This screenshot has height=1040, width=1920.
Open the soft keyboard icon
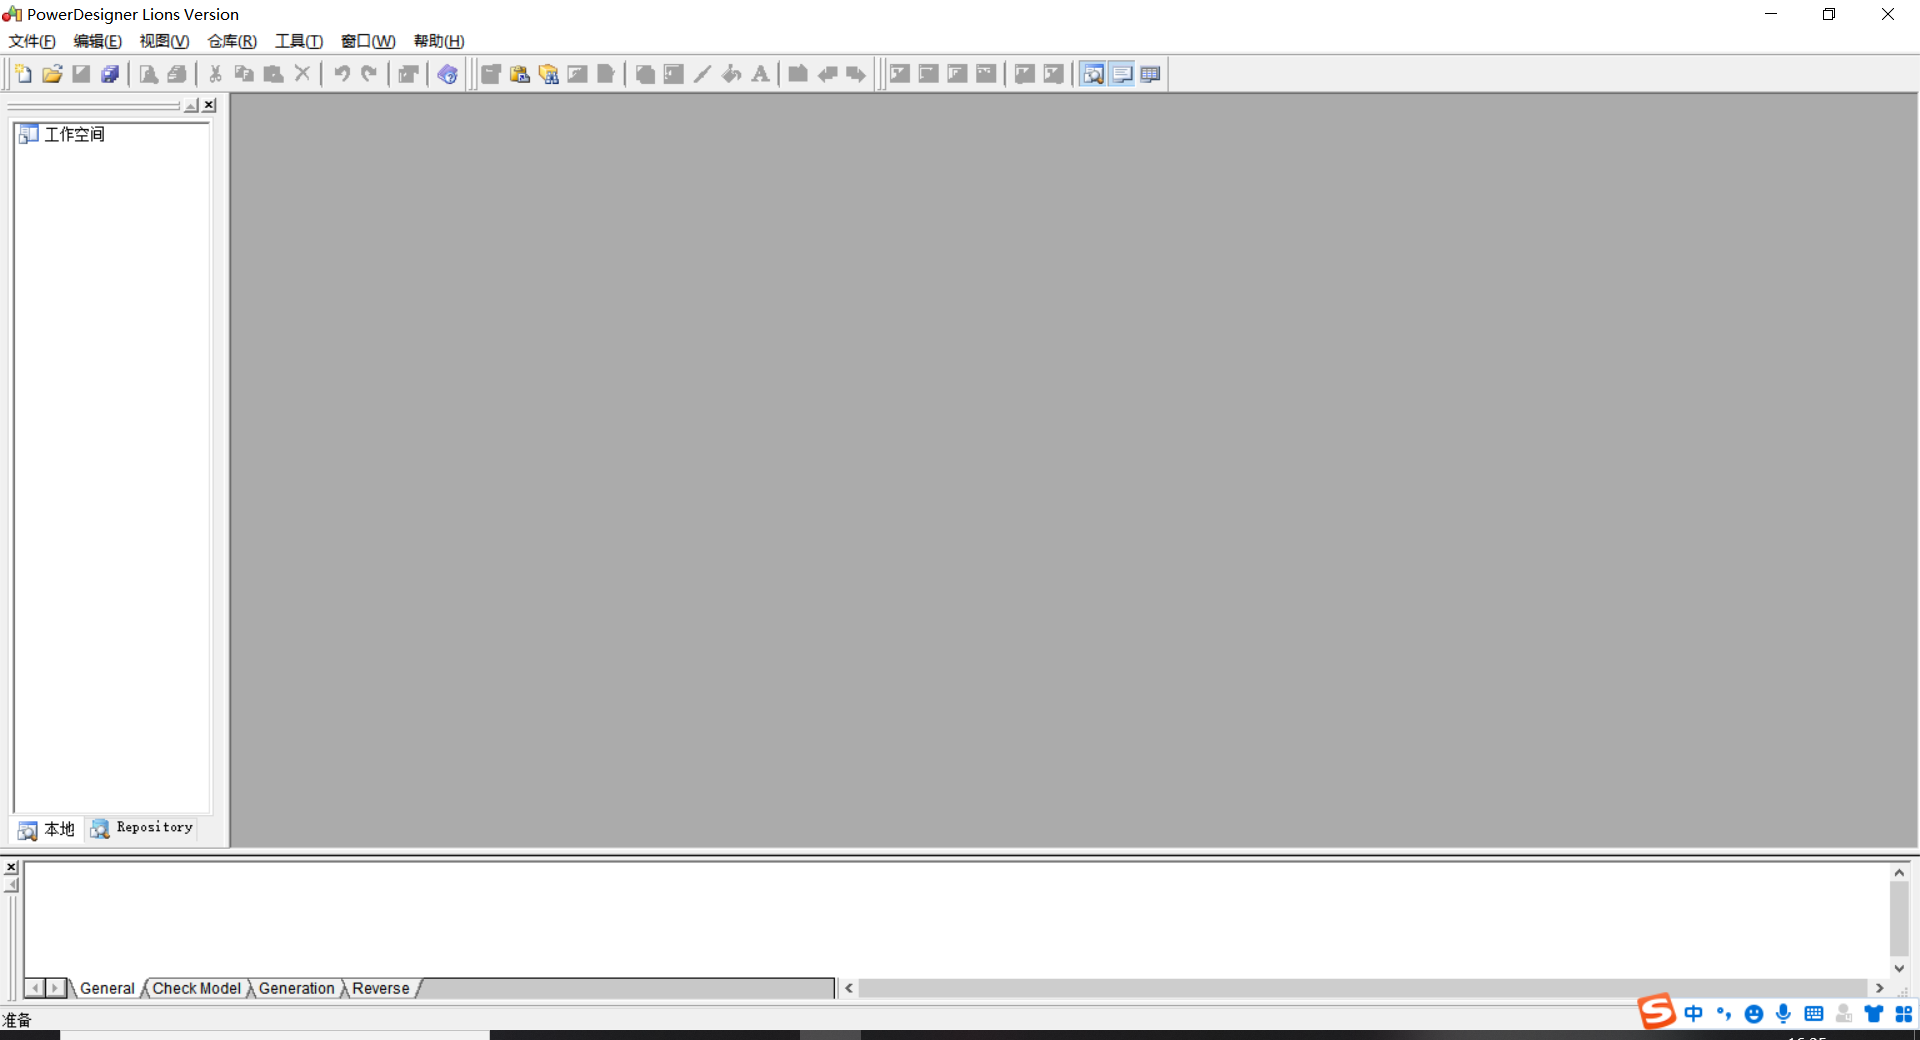point(1813,1014)
